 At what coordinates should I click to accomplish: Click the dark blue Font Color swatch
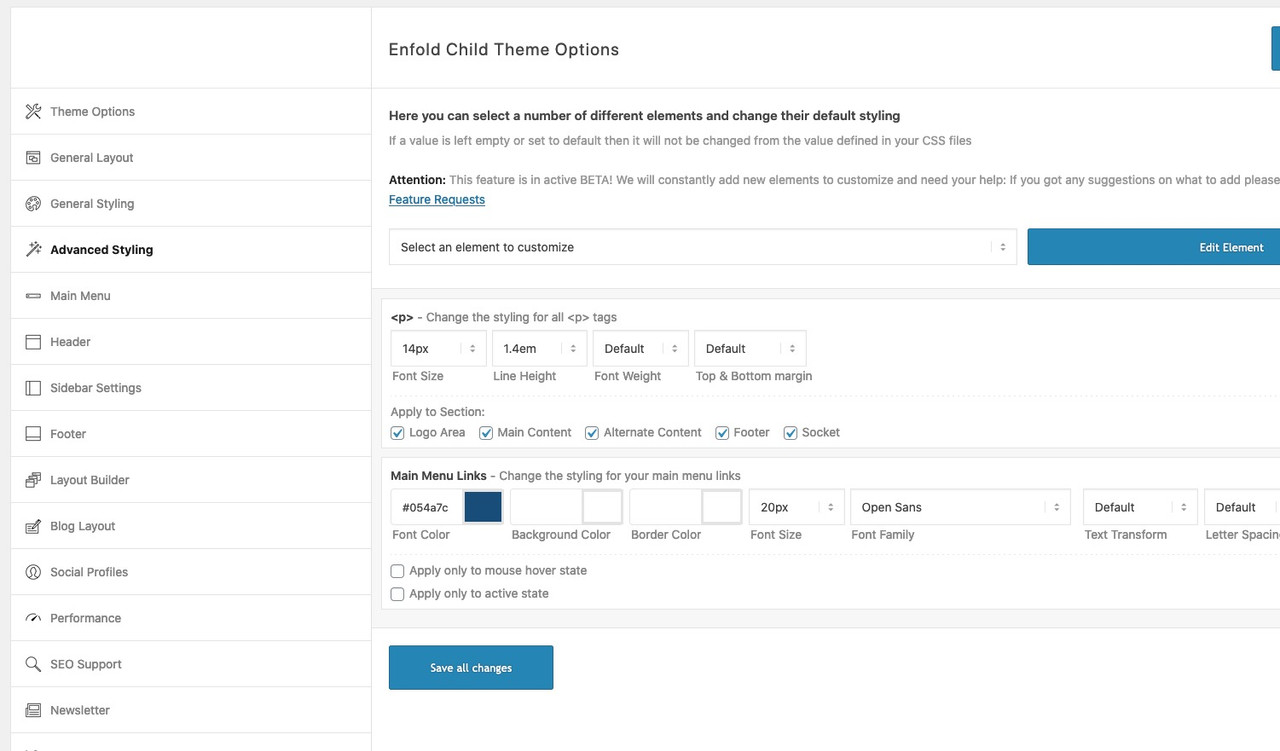pos(483,507)
